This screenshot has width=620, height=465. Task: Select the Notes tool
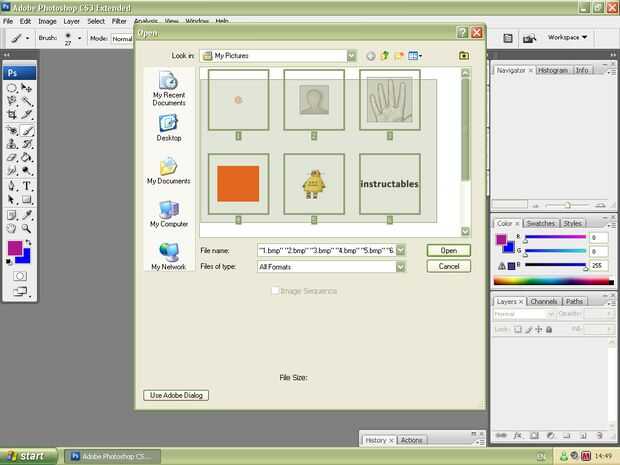[x=11, y=215]
